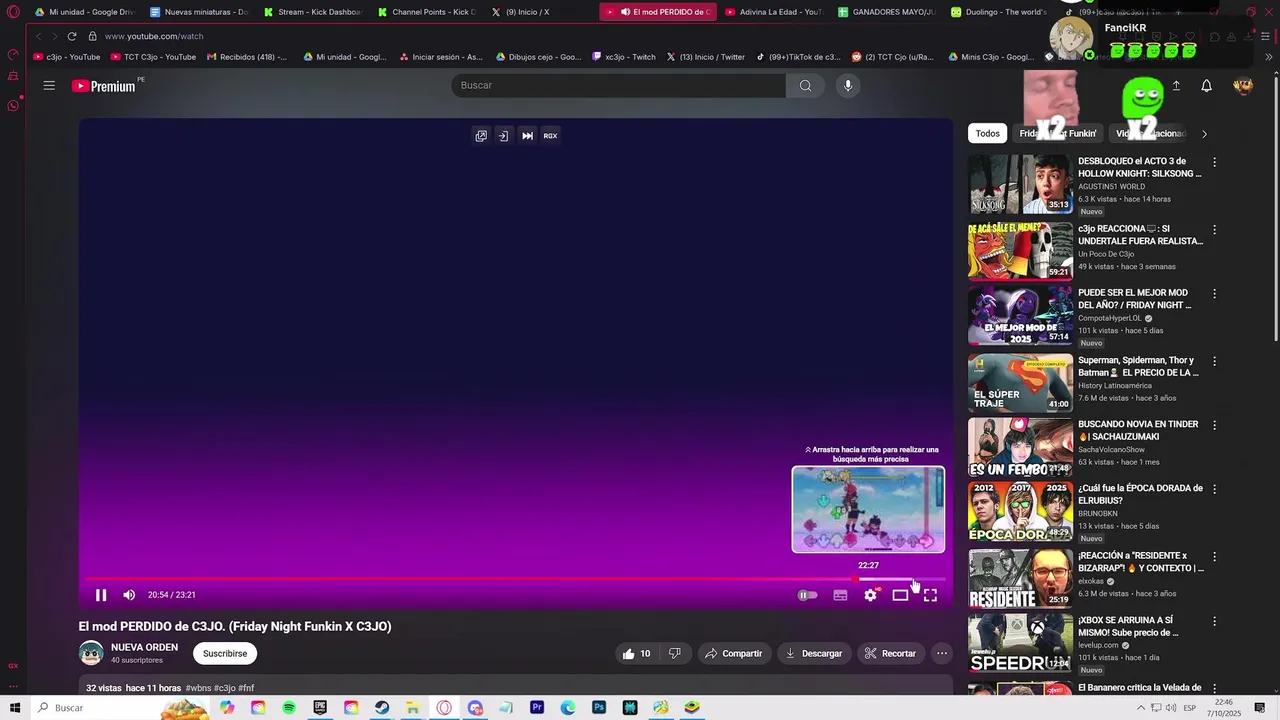
Task: Click the Recortar button
Action: pos(890,654)
